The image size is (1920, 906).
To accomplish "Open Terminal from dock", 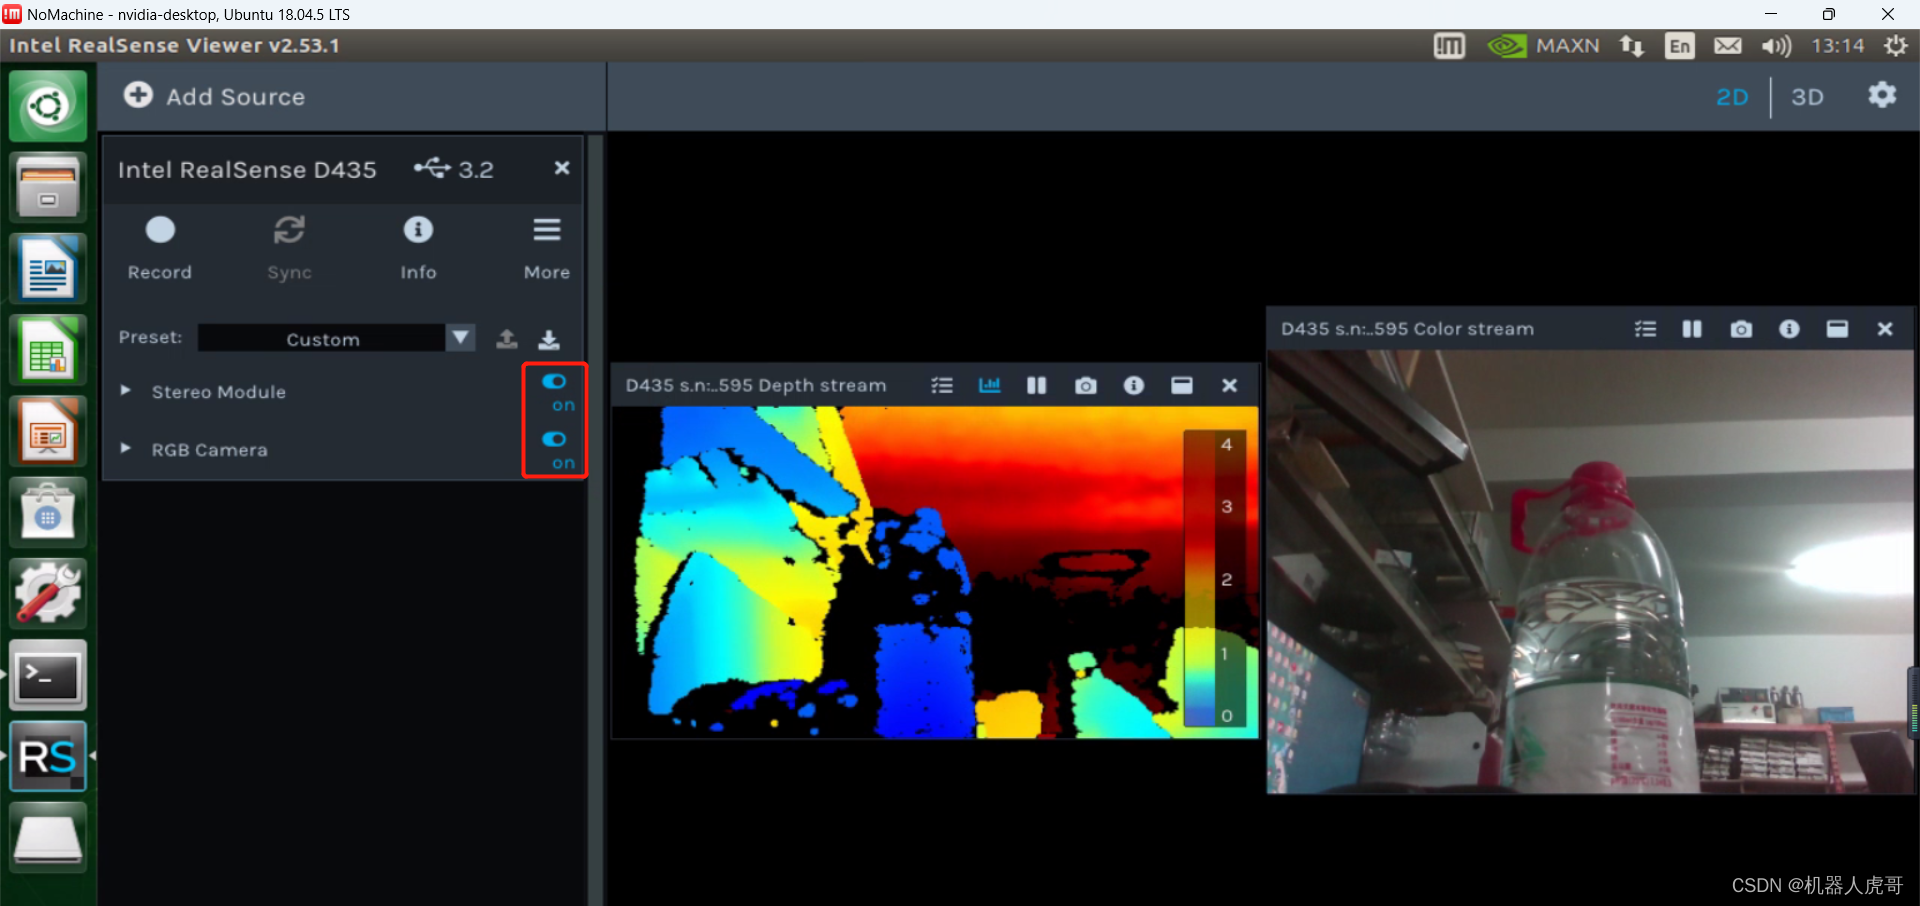I will (48, 675).
